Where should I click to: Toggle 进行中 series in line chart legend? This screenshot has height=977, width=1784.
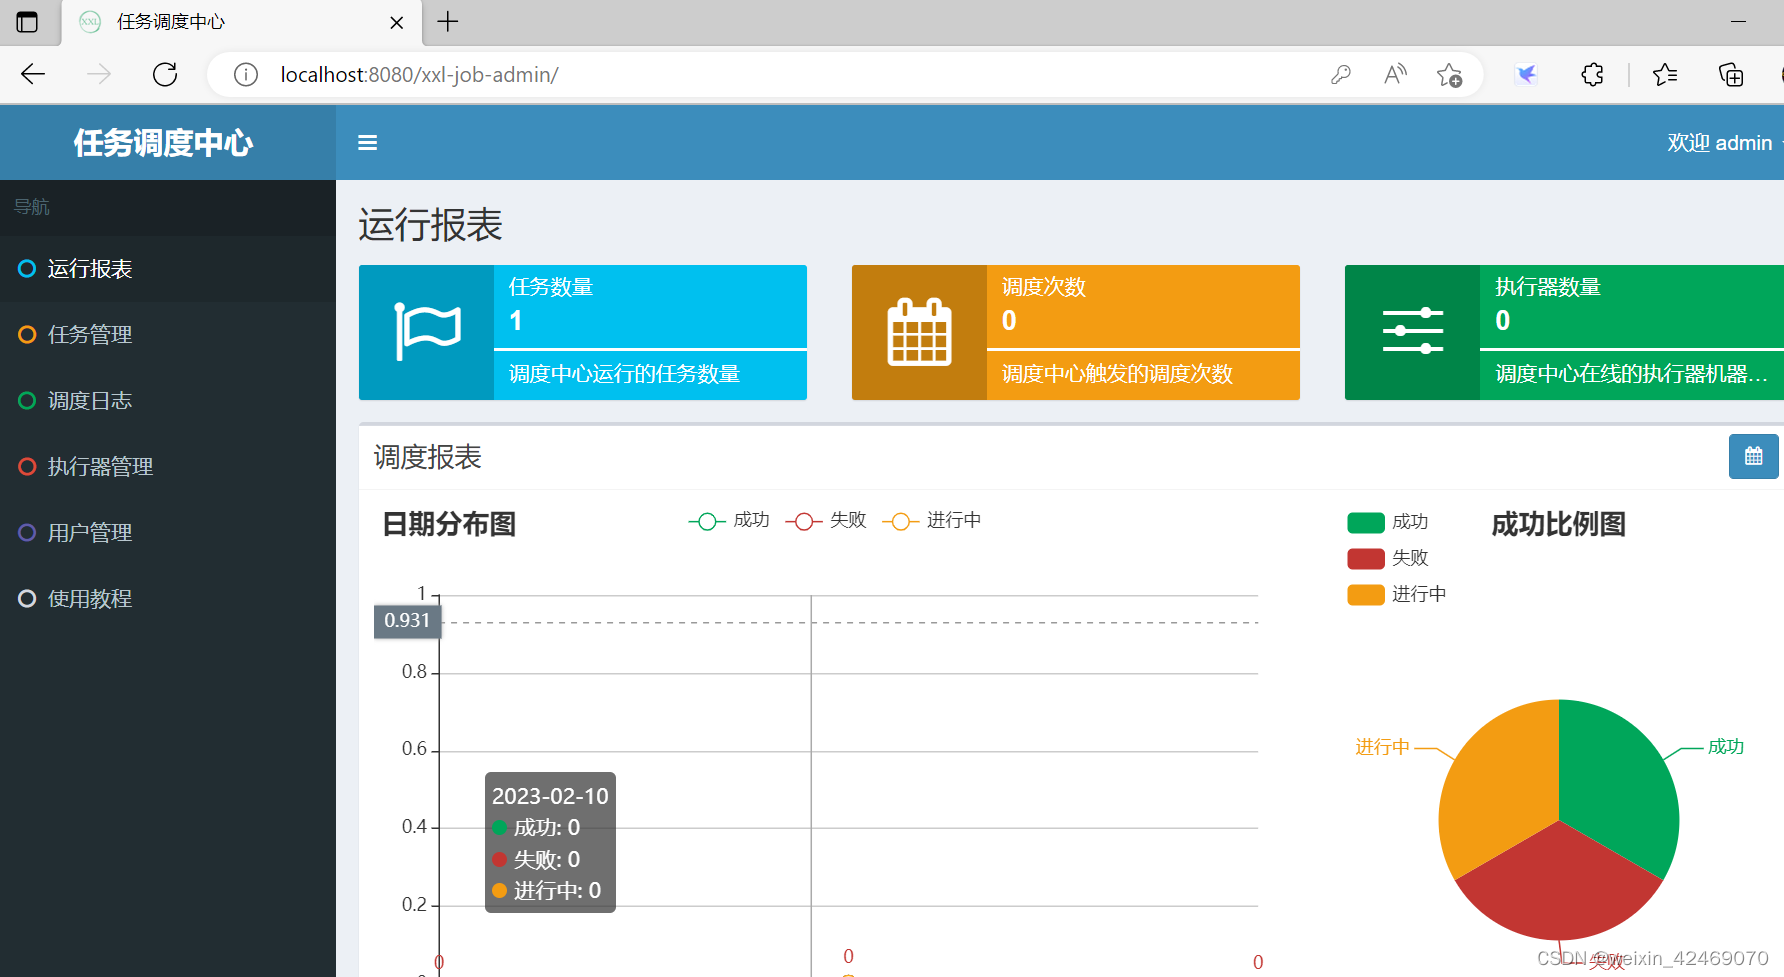coord(932,521)
